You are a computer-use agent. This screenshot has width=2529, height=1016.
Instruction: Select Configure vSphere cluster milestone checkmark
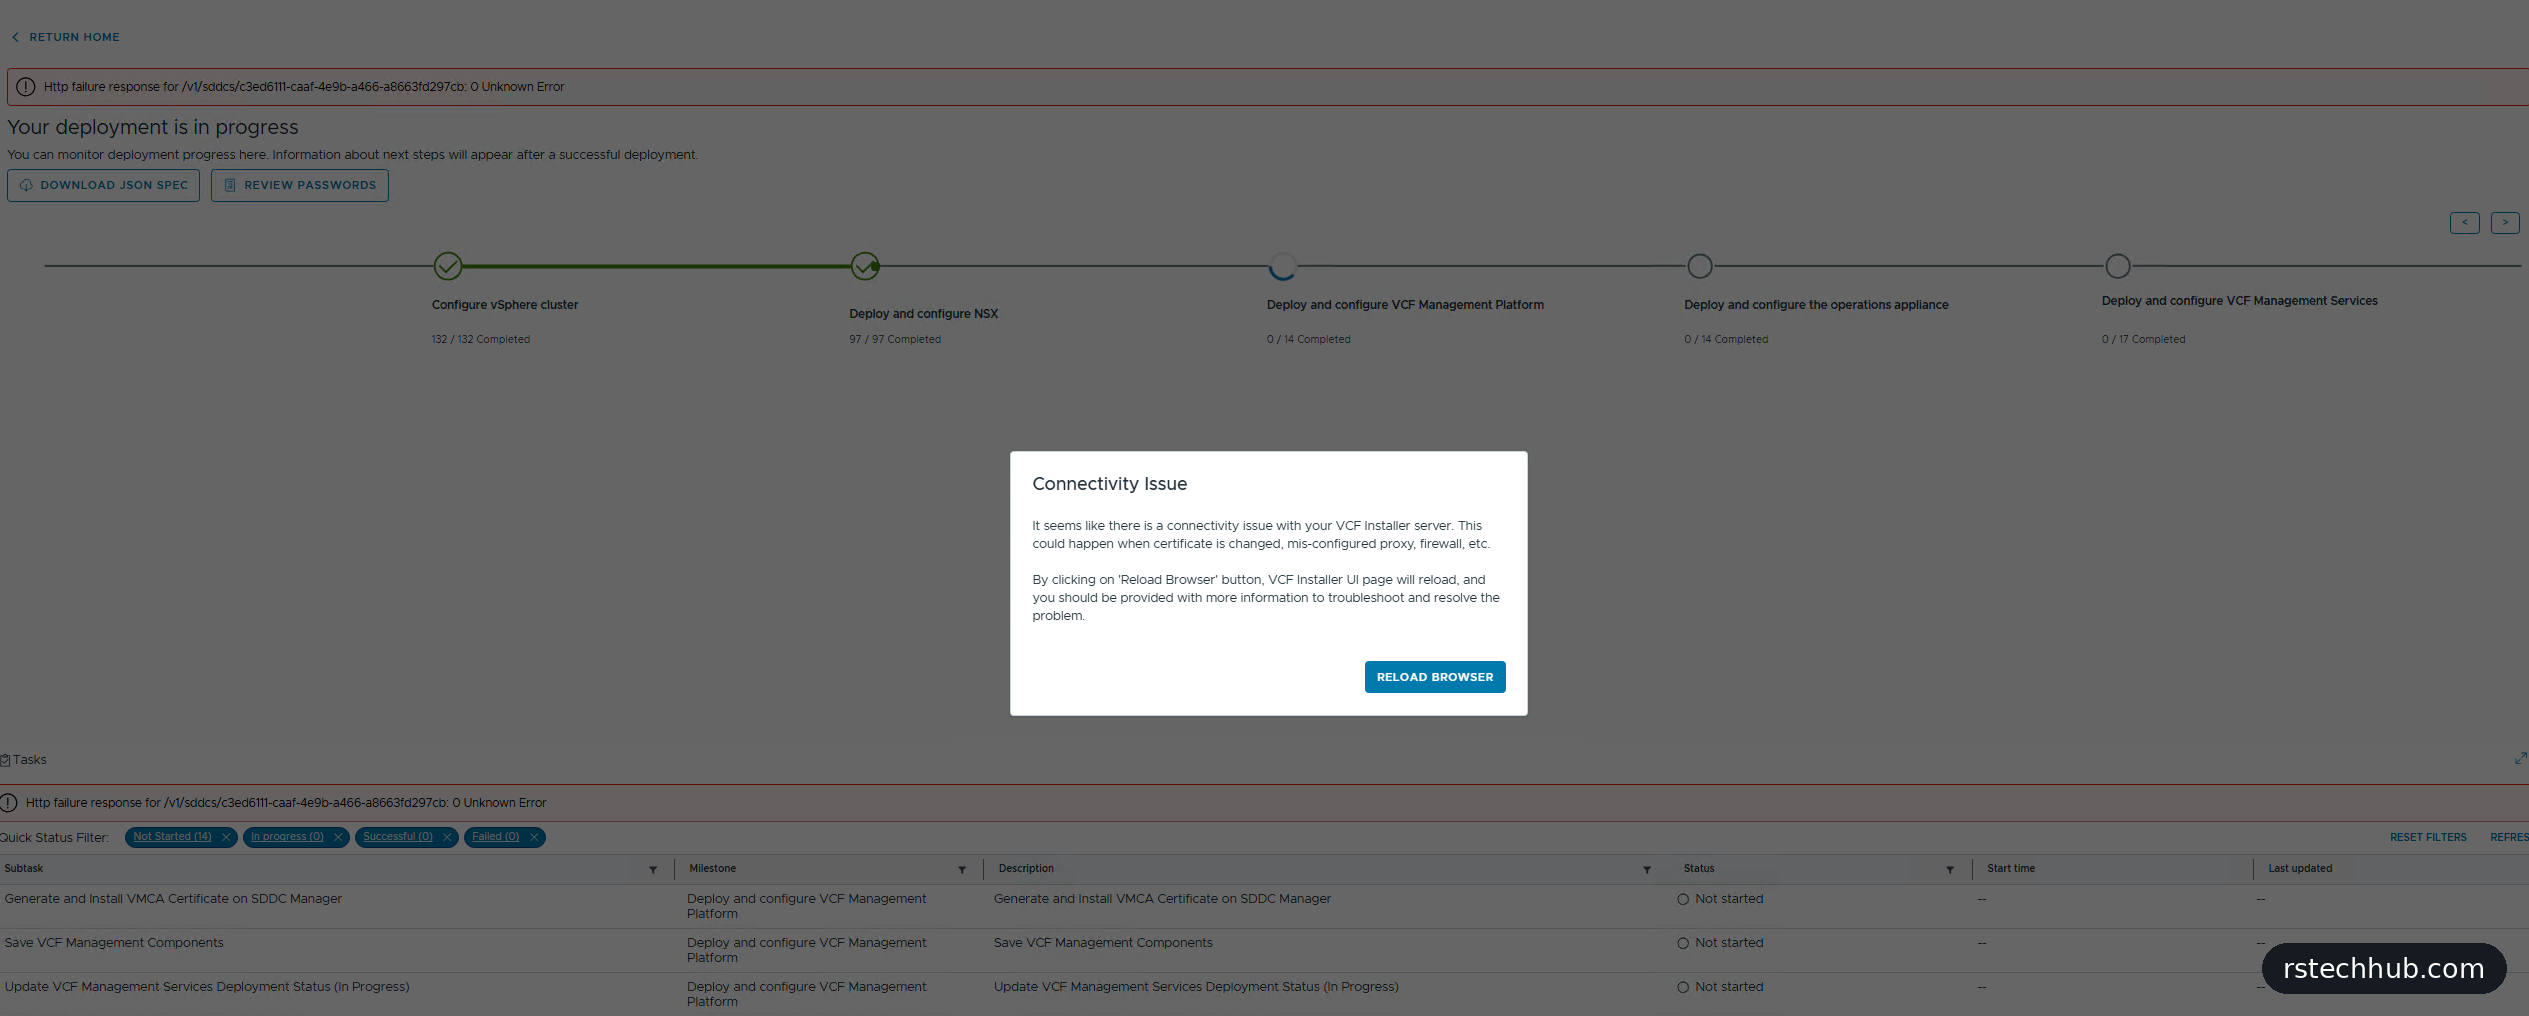(x=448, y=266)
